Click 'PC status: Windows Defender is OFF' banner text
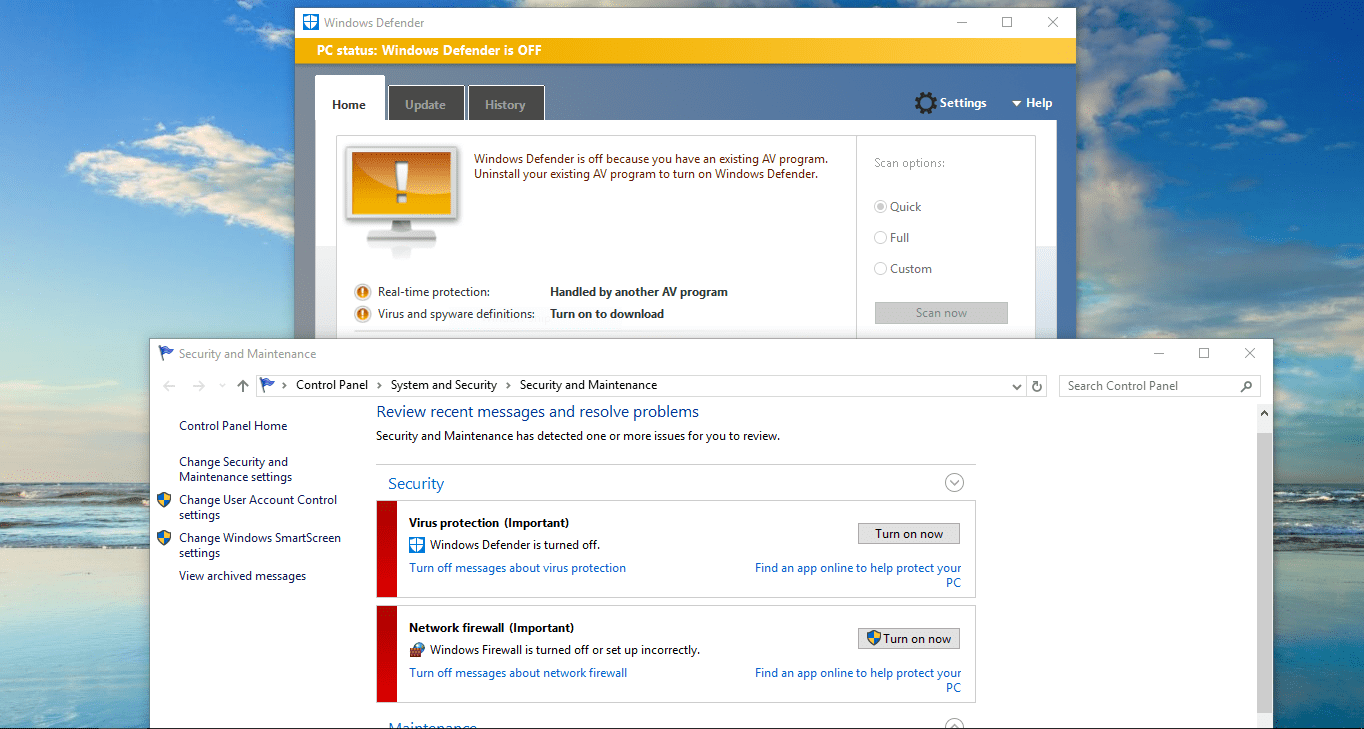This screenshot has height=729, width=1364. coord(429,50)
